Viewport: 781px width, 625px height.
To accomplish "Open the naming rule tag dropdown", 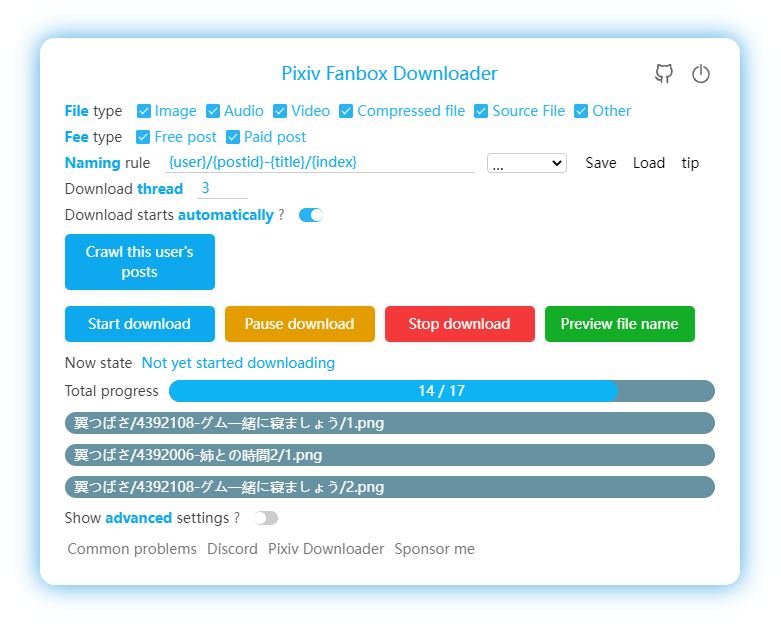I will (527, 163).
